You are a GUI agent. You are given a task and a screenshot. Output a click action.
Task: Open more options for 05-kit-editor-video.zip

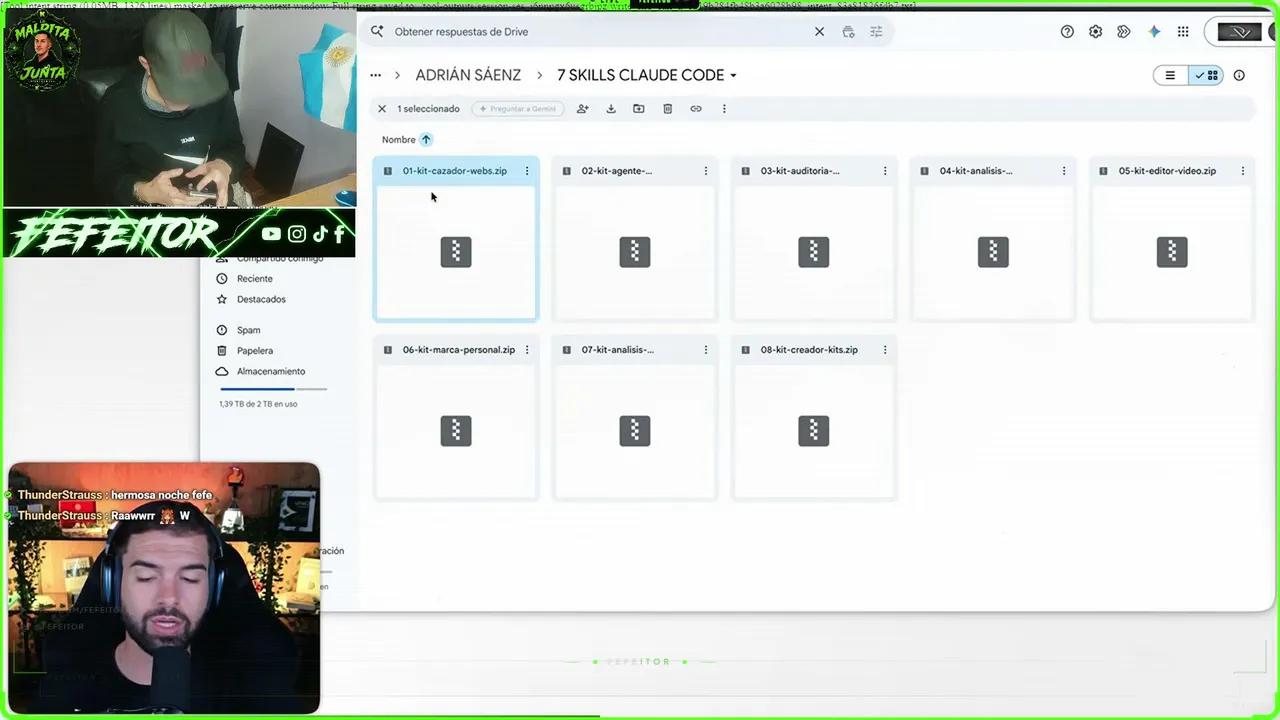1243,171
